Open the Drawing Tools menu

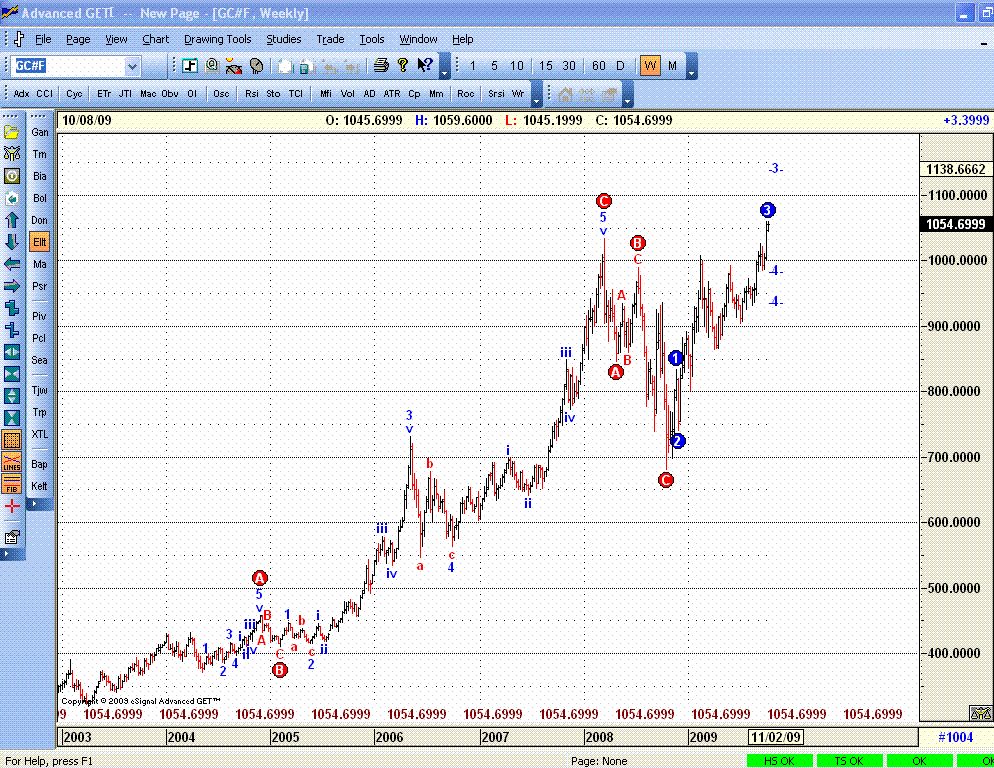pos(217,39)
